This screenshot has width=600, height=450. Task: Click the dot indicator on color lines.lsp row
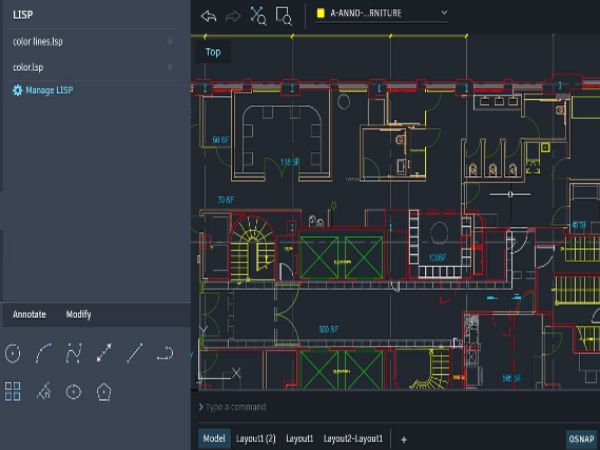coord(170,41)
